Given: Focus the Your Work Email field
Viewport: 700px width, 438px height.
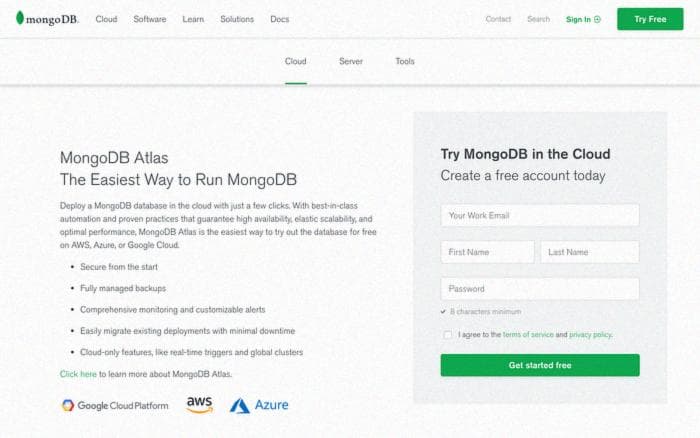Looking at the screenshot, I should coord(540,215).
